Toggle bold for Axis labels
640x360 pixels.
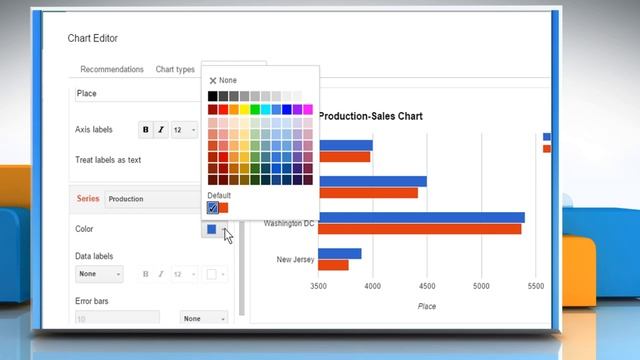146,130
